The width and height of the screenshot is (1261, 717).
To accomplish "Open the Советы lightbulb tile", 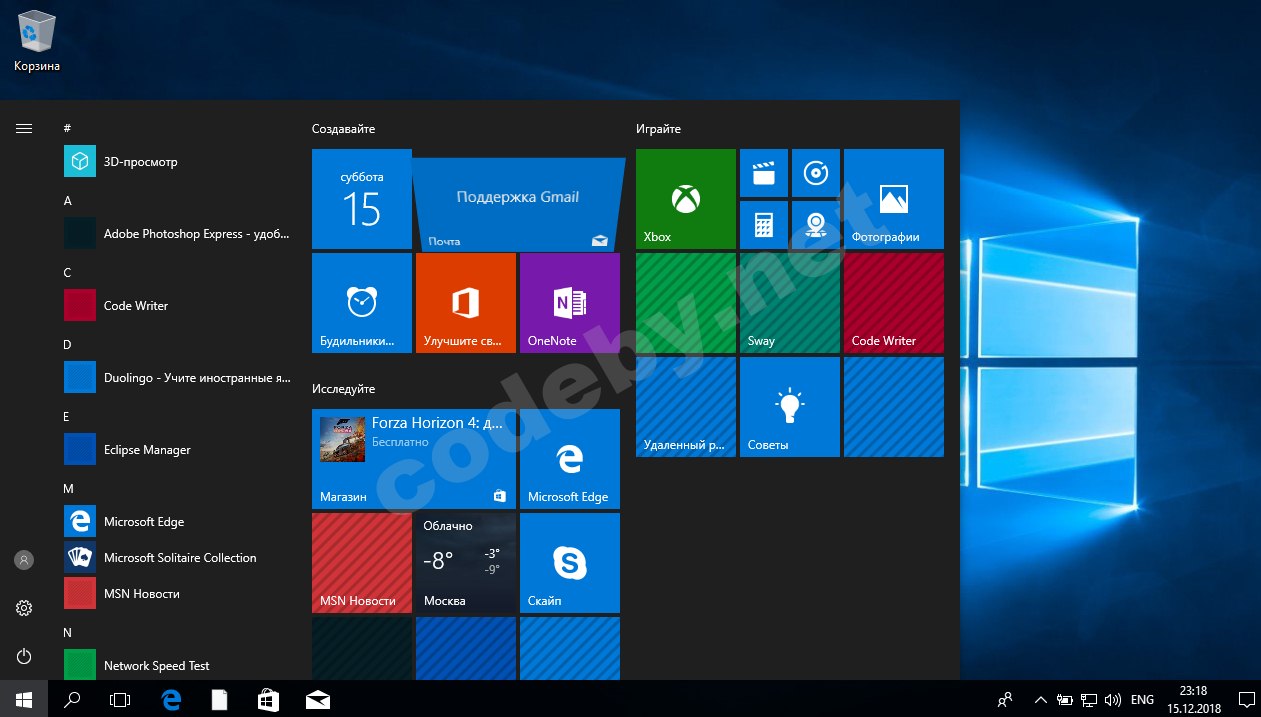I will coord(790,407).
